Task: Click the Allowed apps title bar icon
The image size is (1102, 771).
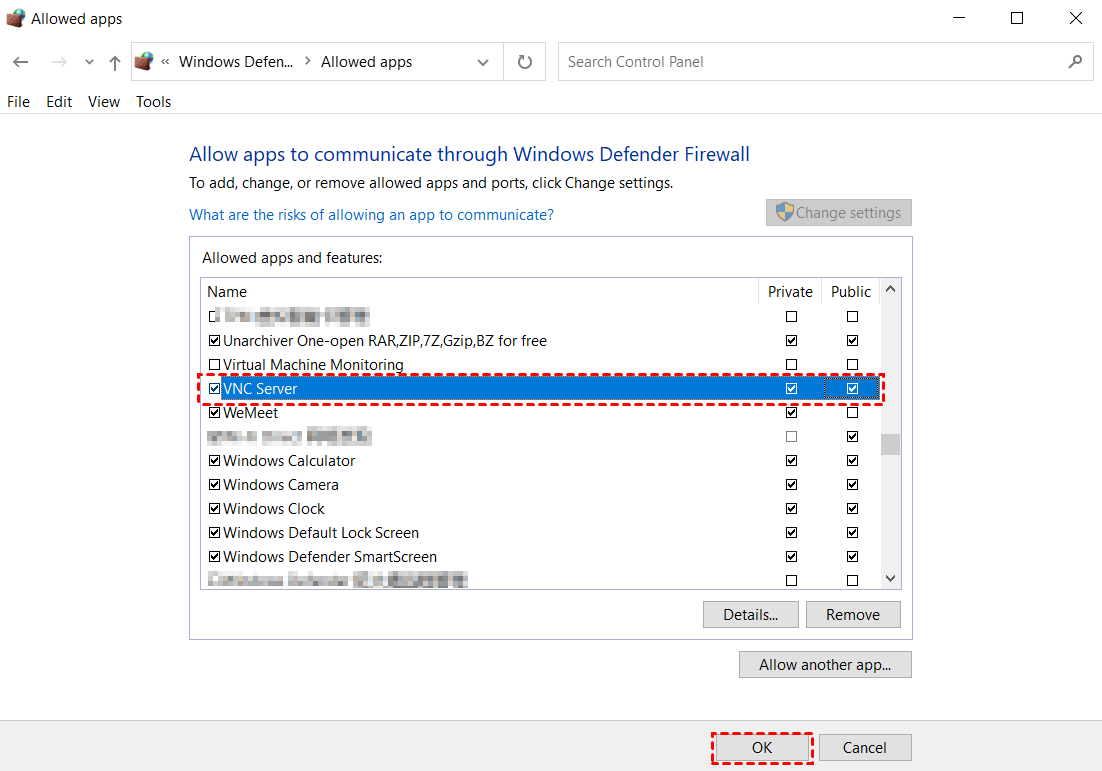Action: 15,18
